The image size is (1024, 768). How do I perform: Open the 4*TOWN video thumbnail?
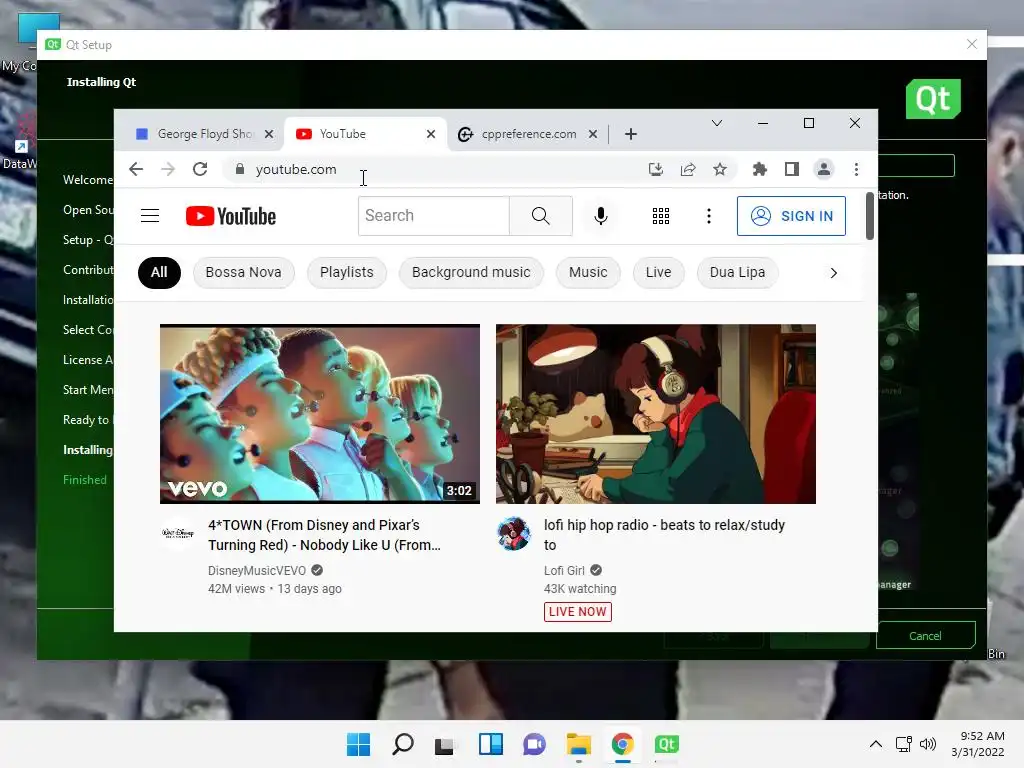pos(320,414)
